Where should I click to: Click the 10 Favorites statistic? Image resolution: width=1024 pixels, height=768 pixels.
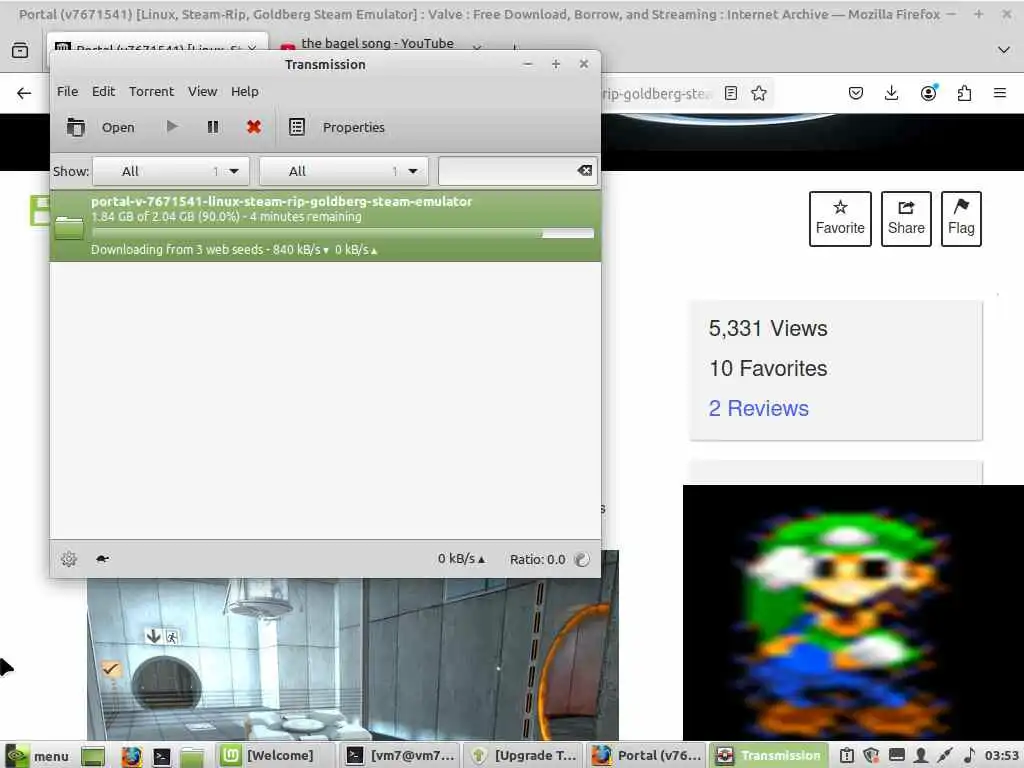pos(768,368)
